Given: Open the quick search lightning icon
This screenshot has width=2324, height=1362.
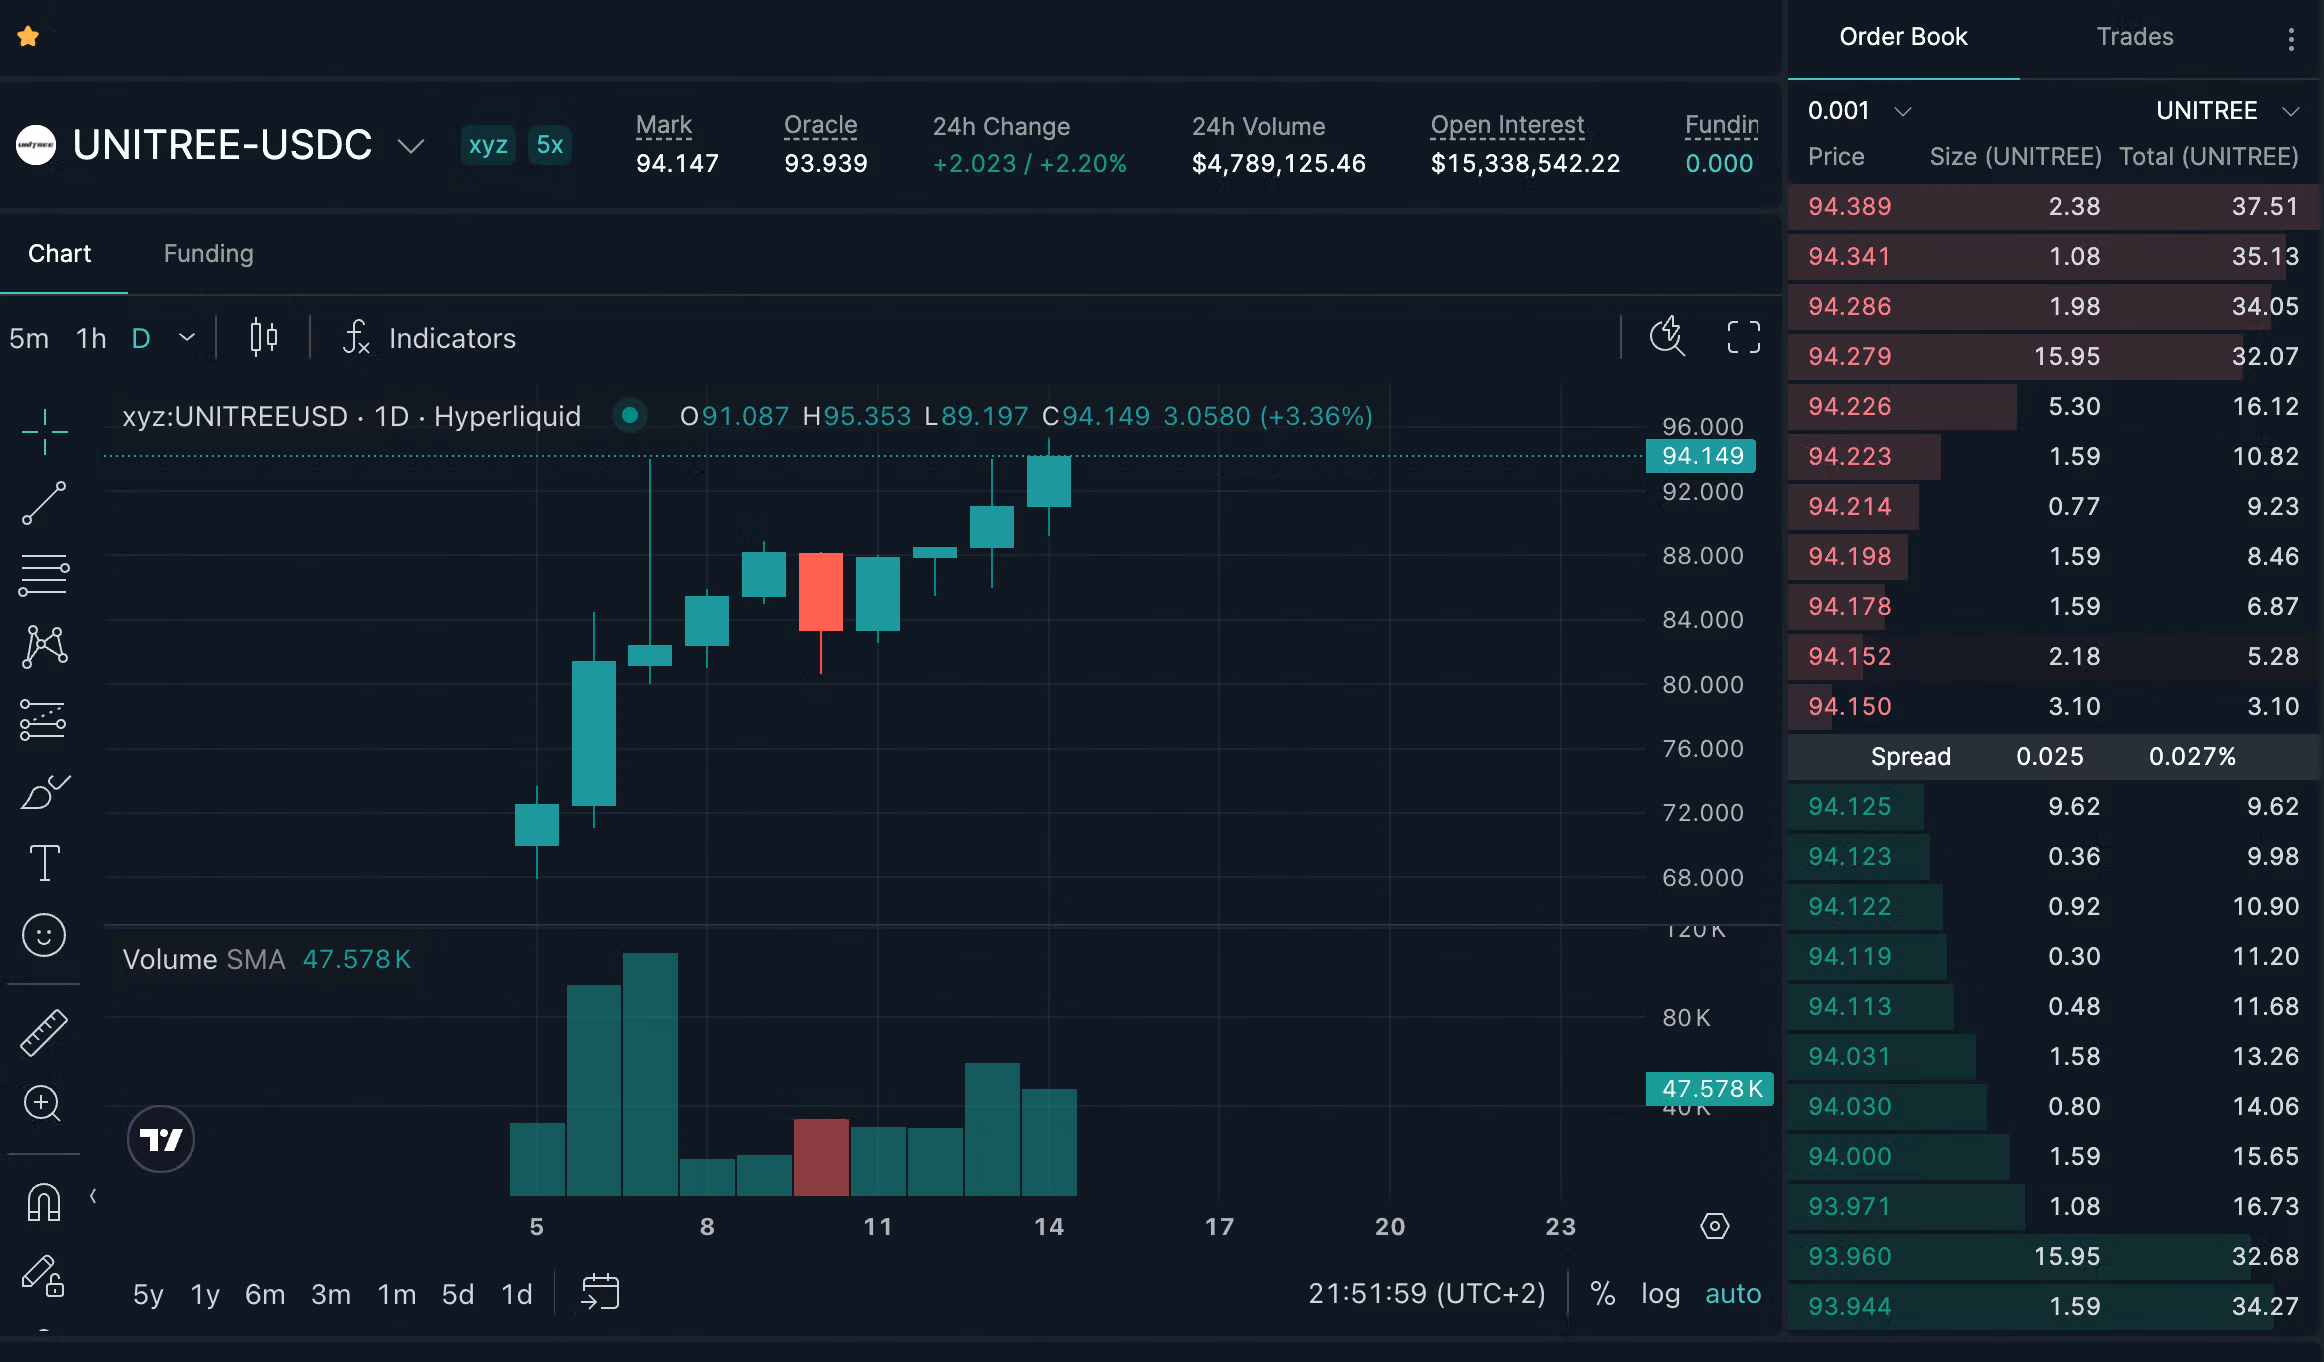Looking at the screenshot, I should point(1667,337).
